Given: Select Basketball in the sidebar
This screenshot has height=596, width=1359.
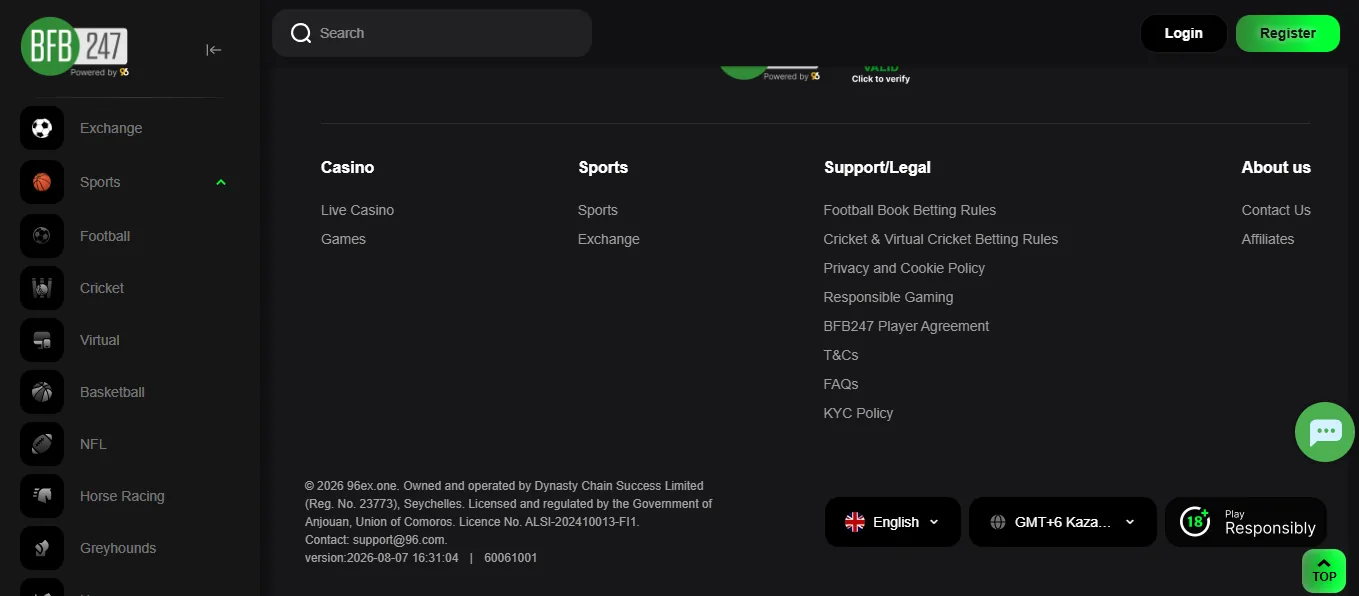Looking at the screenshot, I should click(x=112, y=392).
